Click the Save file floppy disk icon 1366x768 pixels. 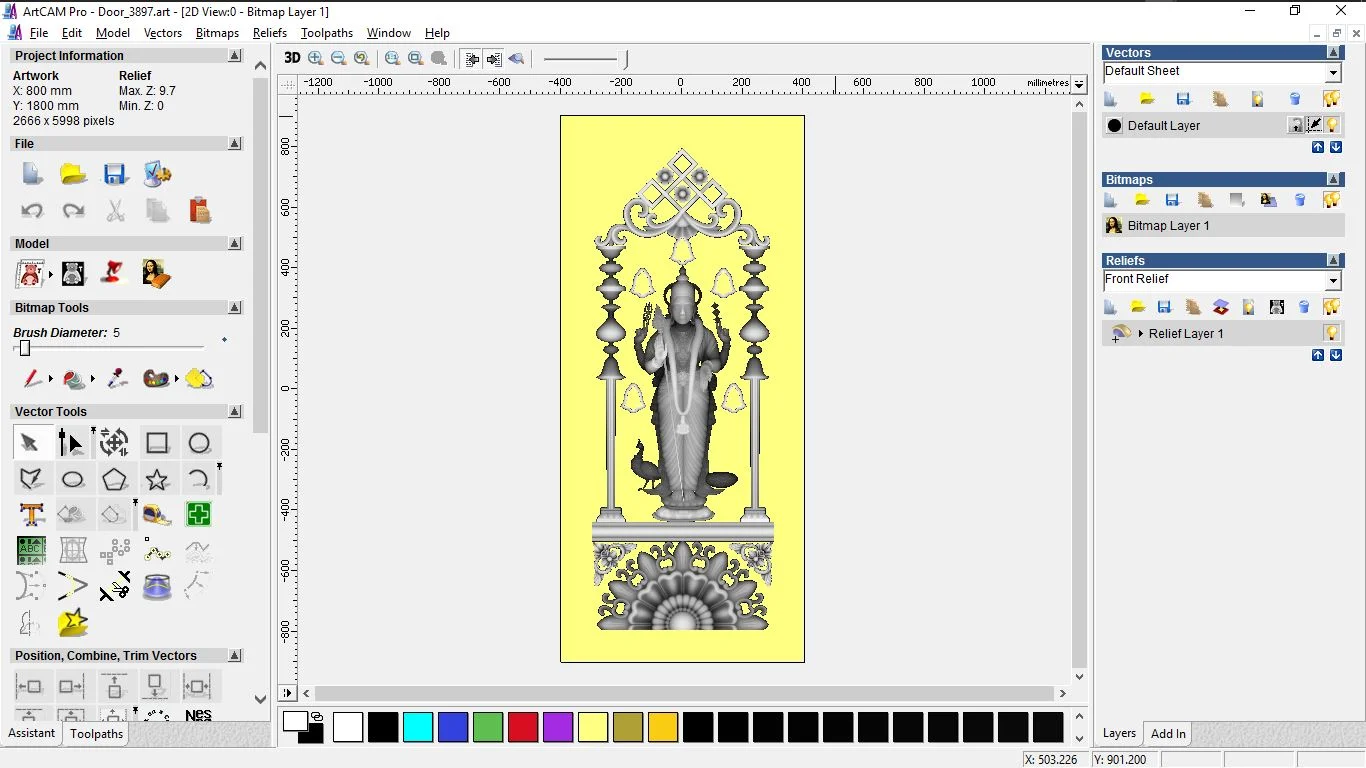point(115,174)
